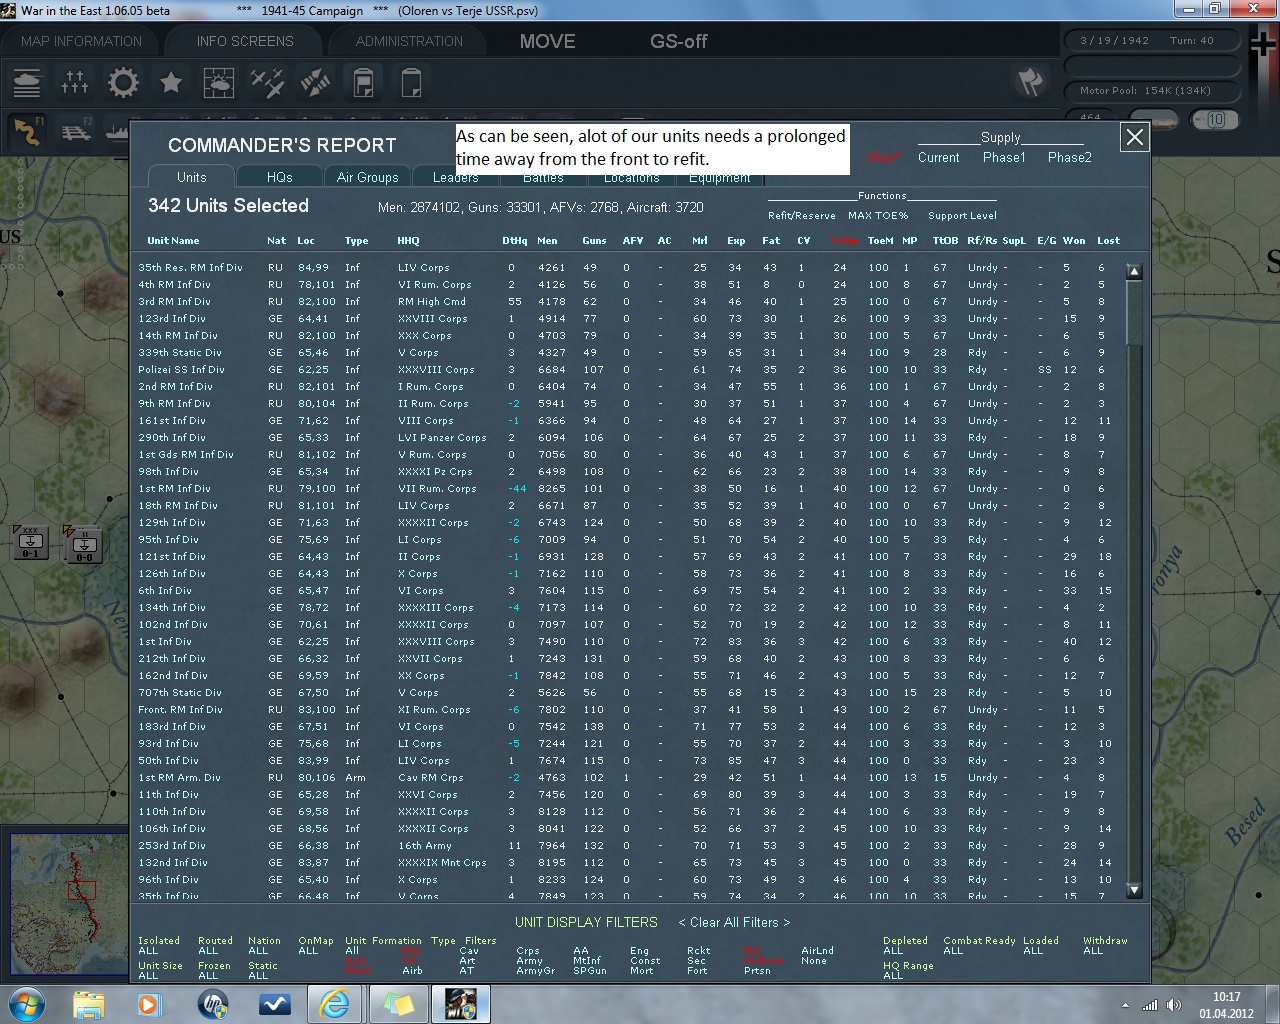
Task: Open the HP application on taskbar
Action: click(215, 1003)
